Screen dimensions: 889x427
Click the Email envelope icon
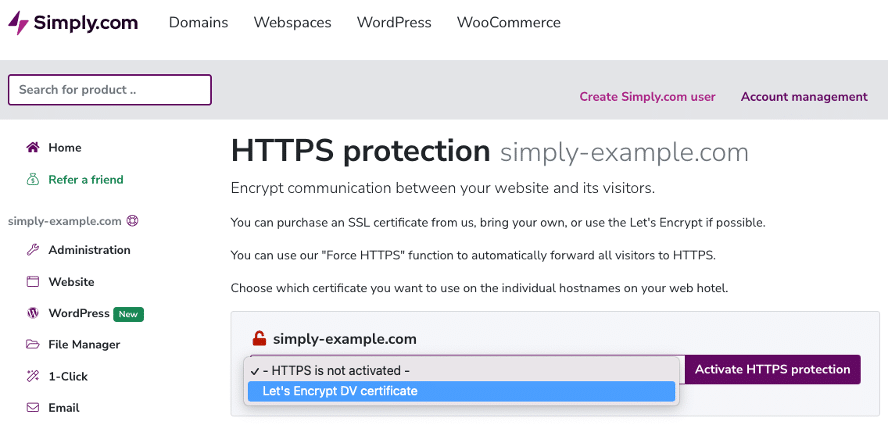click(33, 408)
